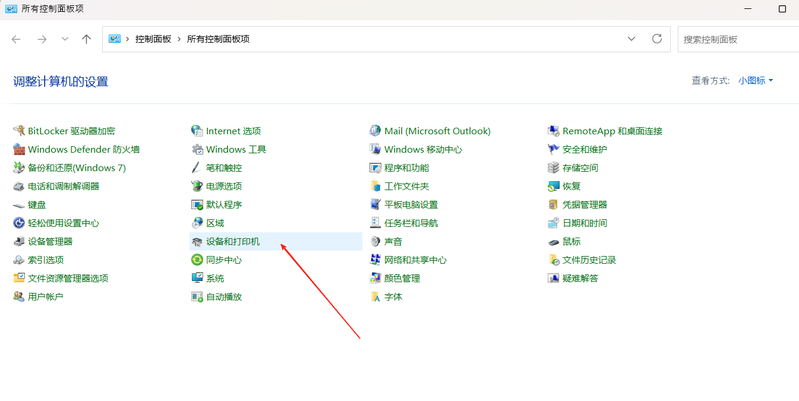Viewport: 799px width, 401px height.
Task: Open the 程序和功能 link
Action: point(406,168)
